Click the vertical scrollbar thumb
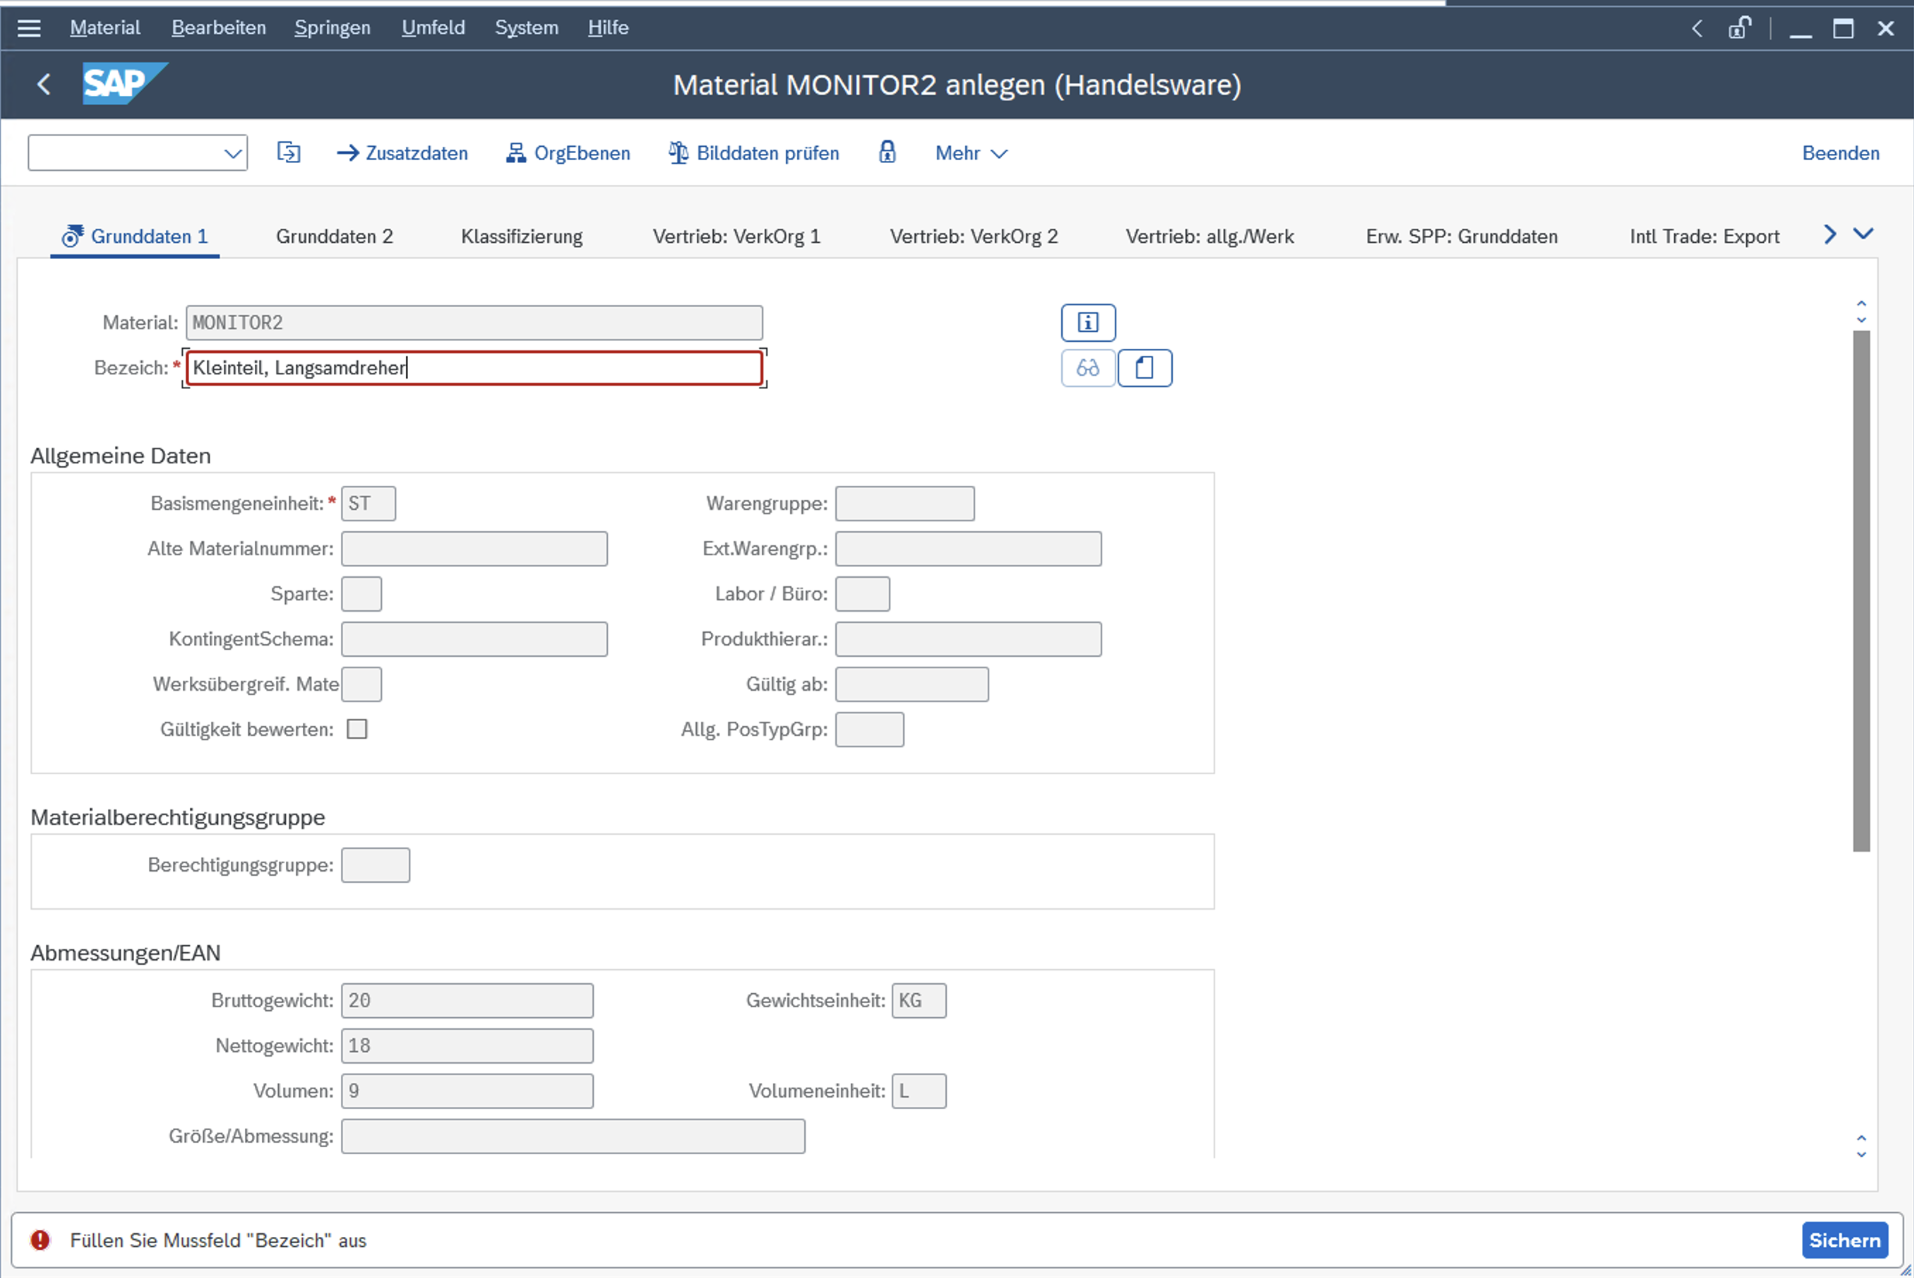Screen dimensions: 1914x1278 [1861, 590]
